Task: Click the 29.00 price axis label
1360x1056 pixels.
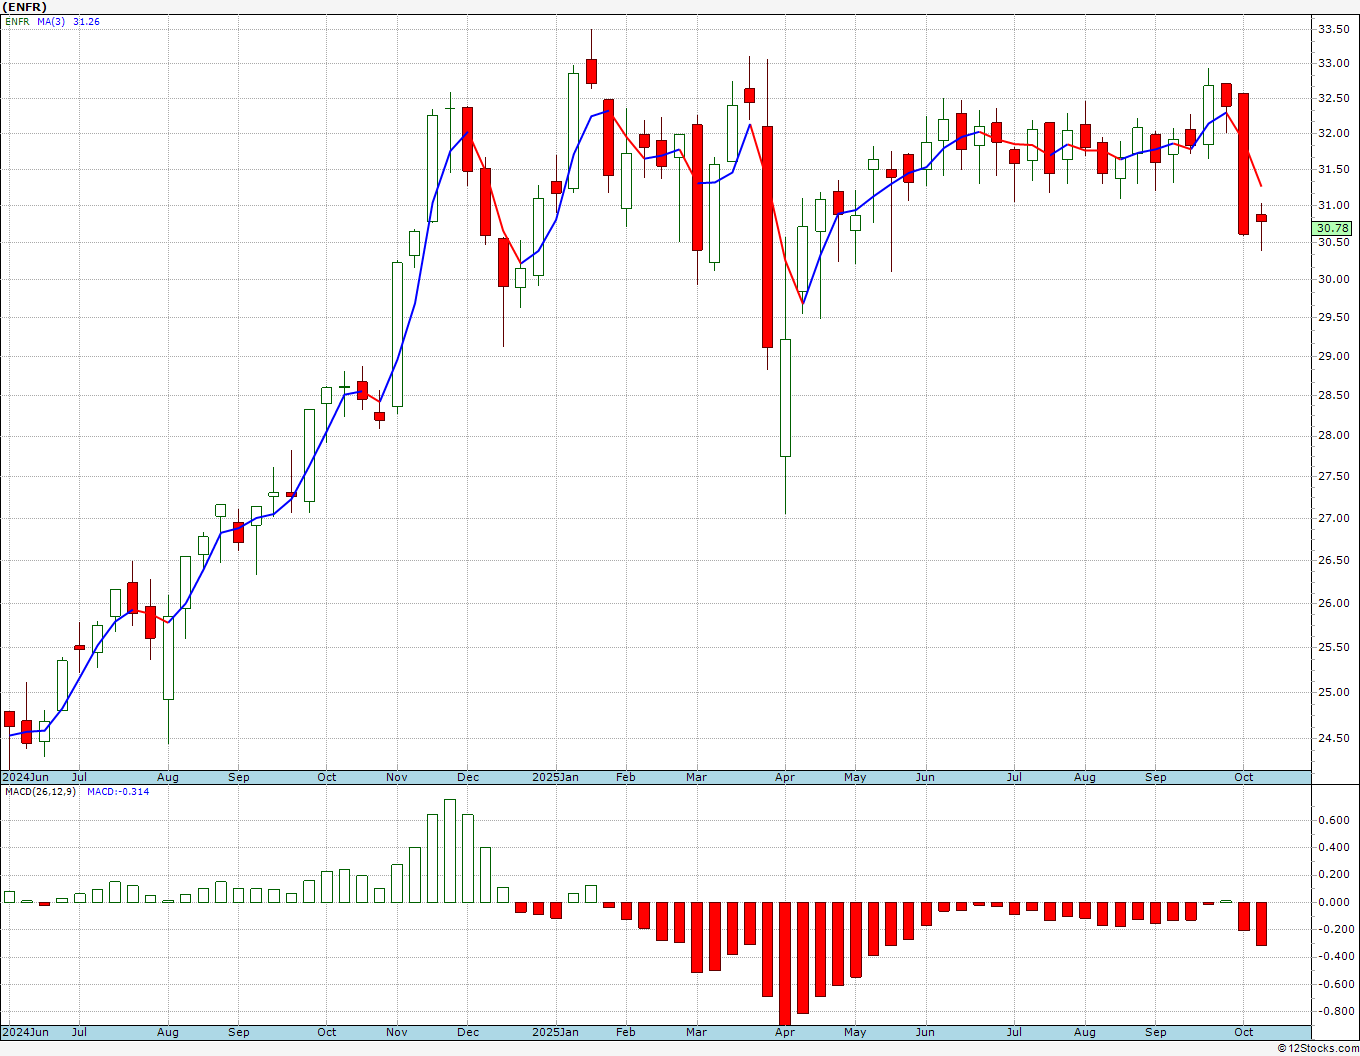Action: tap(1333, 356)
